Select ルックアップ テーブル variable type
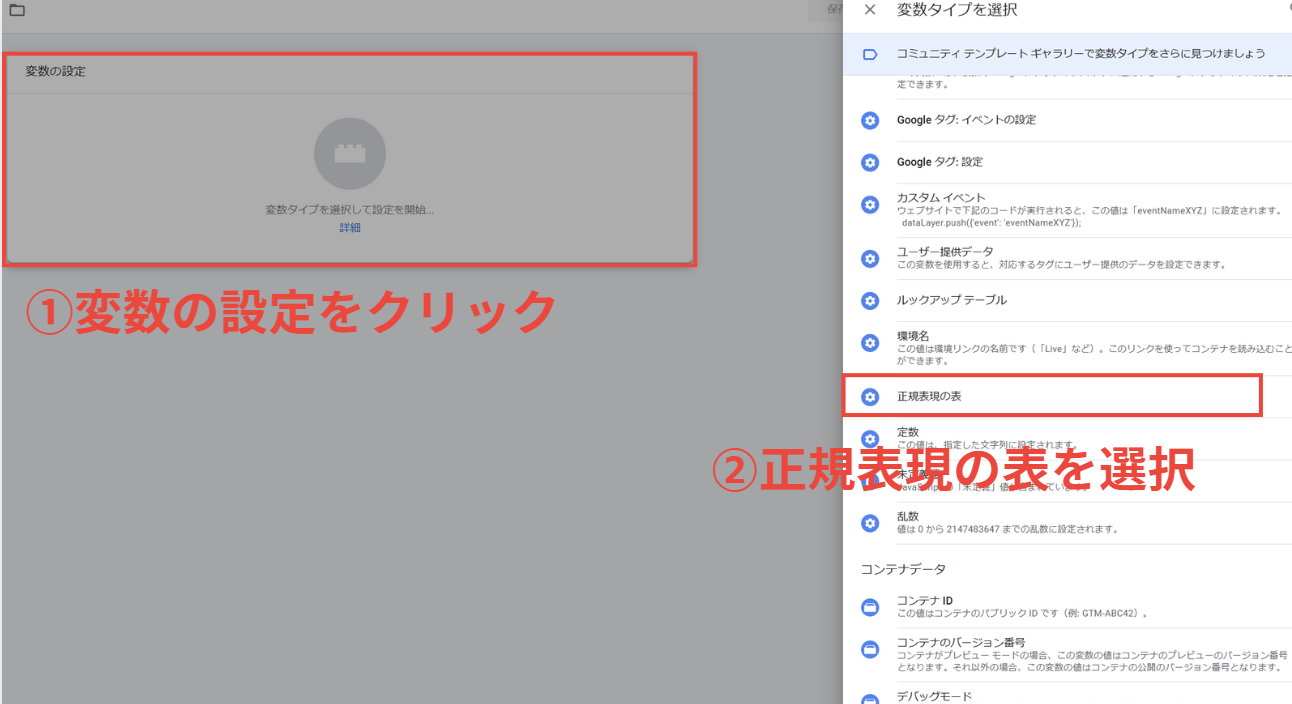 tap(1067, 300)
